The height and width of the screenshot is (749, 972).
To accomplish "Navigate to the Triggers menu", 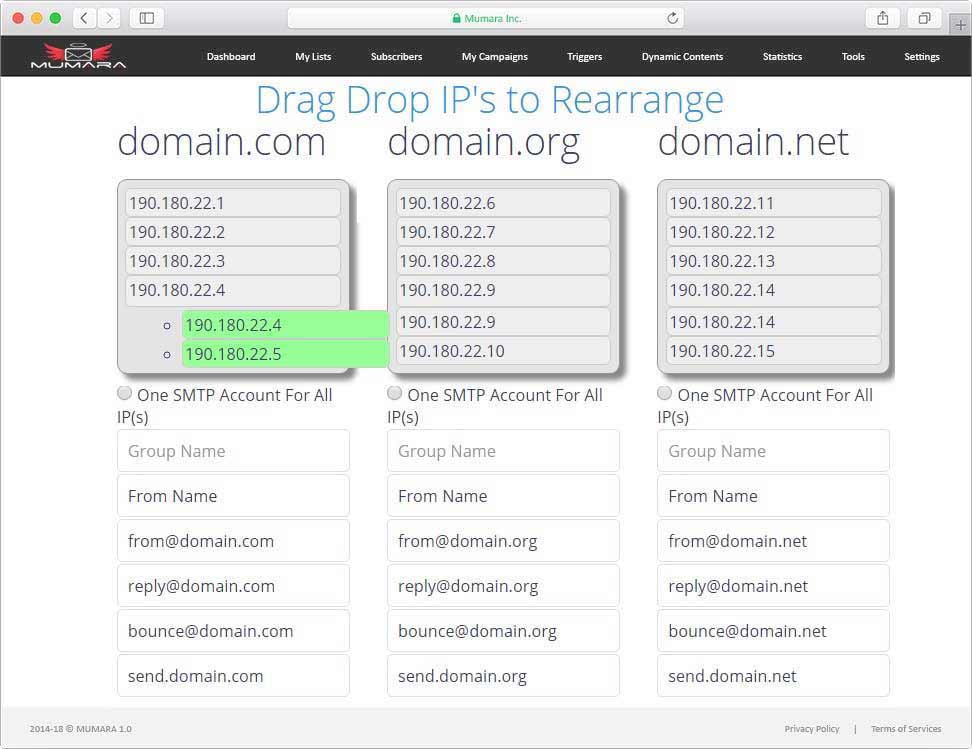I will pyautogui.click(x=584, y=57).
